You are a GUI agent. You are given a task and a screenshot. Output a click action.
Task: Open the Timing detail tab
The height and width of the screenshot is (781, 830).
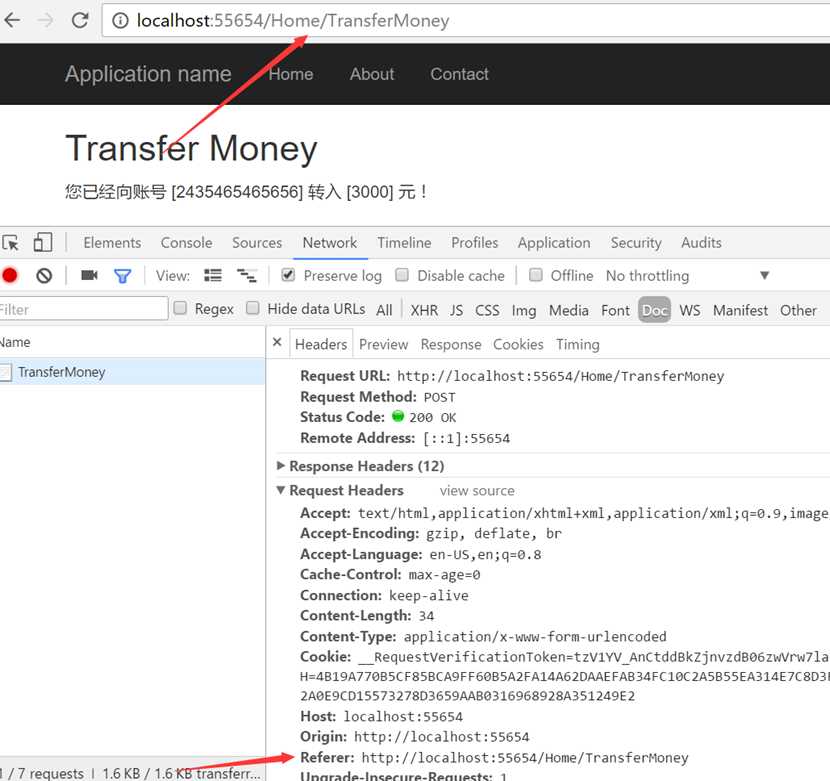point(578,344)
